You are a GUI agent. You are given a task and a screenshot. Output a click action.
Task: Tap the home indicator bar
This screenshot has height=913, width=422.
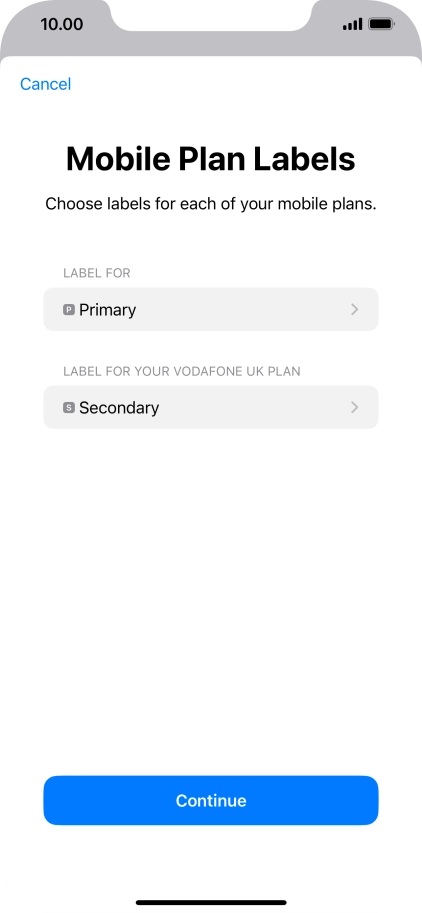(211, 902)
